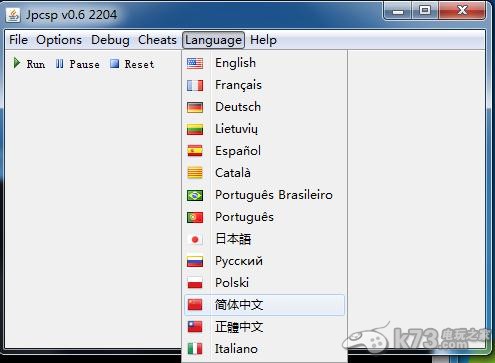The width and height of the screenshot is (495, 363).
Task: Open the File menu
Action: point(18,40)
